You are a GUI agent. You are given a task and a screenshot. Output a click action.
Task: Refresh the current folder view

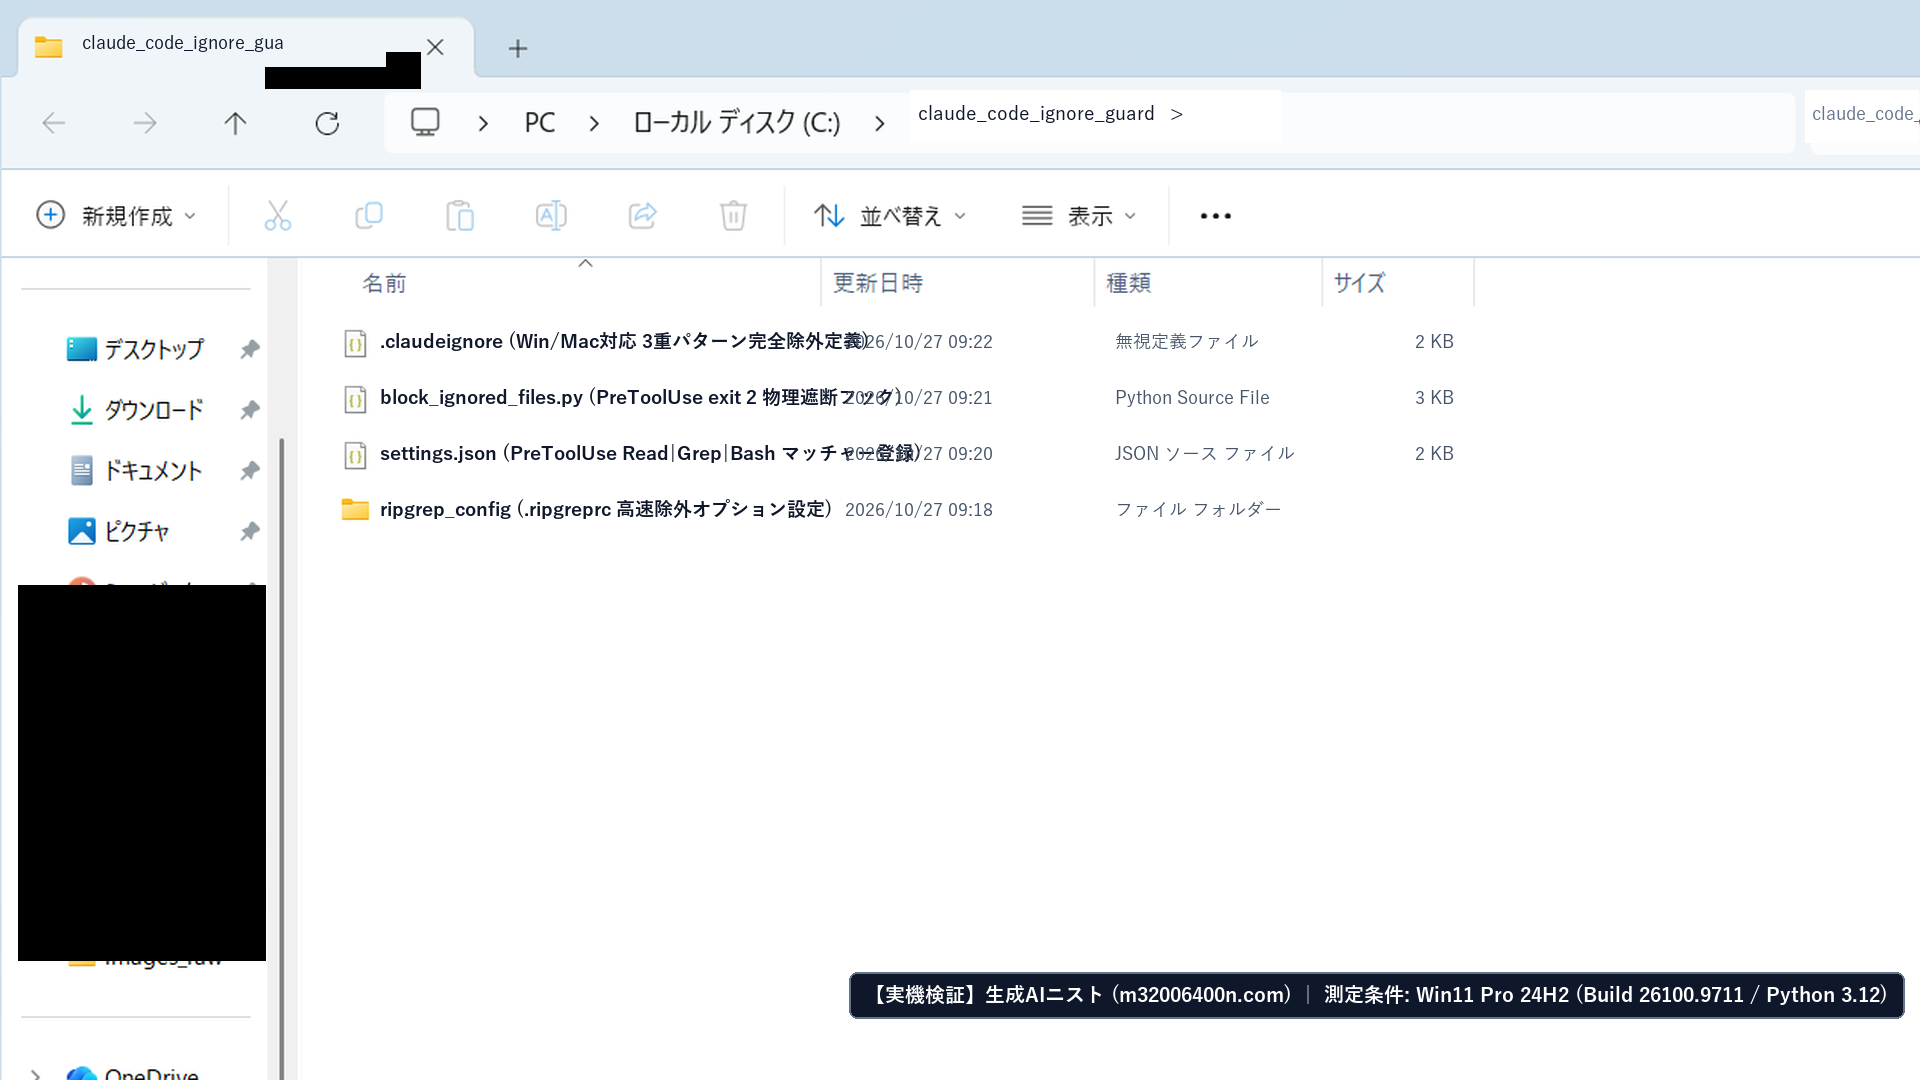click(327, 123)
